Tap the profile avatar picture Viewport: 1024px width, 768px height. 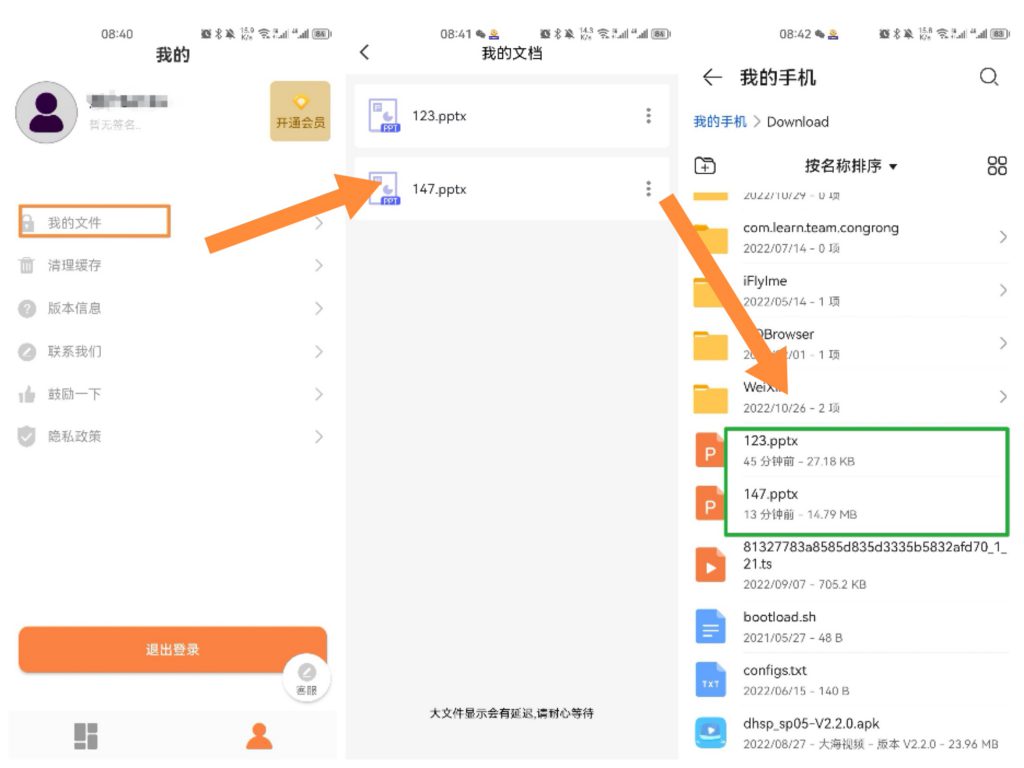46,112
